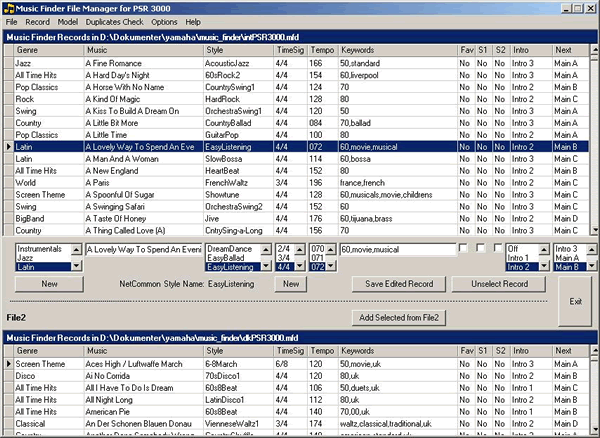This screenshot has width=600, height=438.
Task: Open the Options menu
Action: coord(164,22)
